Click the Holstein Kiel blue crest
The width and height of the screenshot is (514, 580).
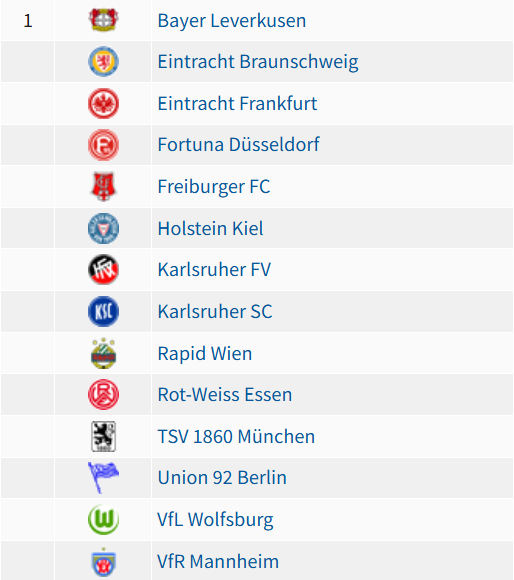(x=104, y=228)
